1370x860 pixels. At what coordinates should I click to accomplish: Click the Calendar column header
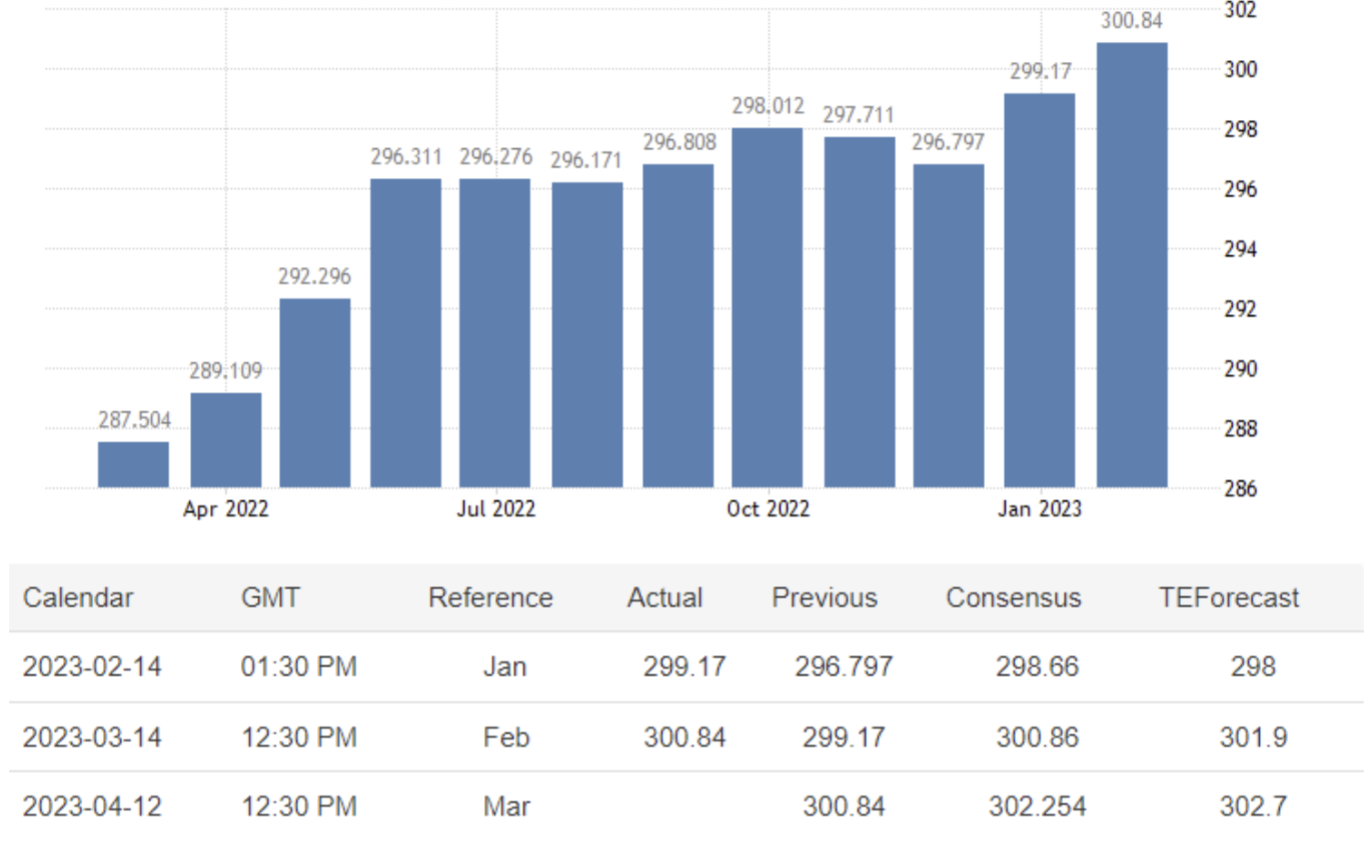coord(78,598)
